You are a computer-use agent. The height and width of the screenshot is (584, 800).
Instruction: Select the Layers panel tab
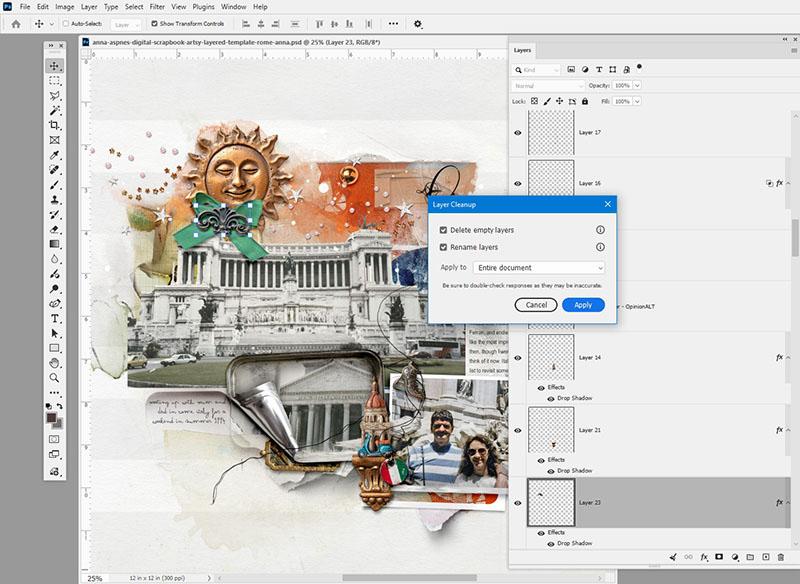[x=522, y=50]
